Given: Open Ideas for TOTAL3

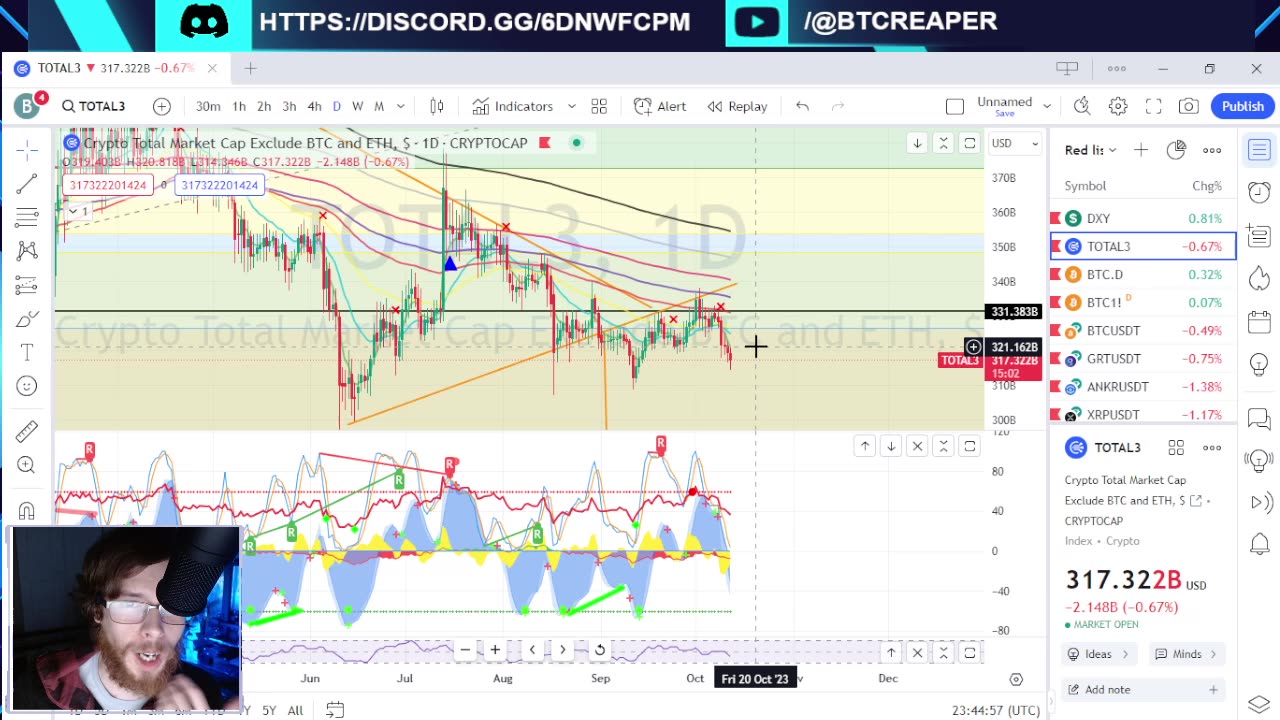Looking at the screenshot, I should pyautogui.click(x=1097, y=654).
